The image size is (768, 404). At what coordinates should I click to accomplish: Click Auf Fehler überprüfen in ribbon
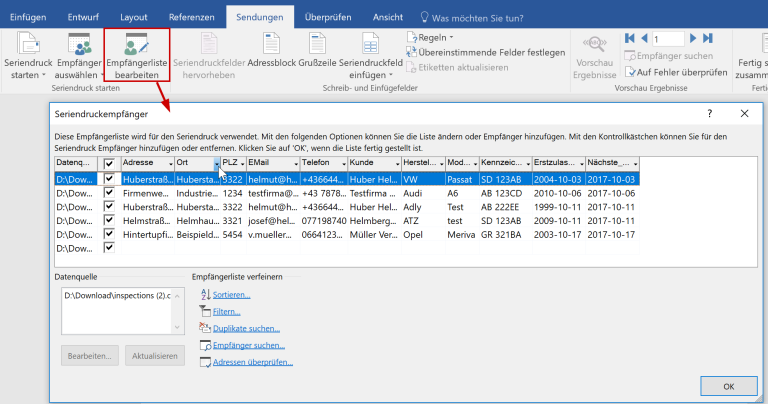(x=680, y=72)
